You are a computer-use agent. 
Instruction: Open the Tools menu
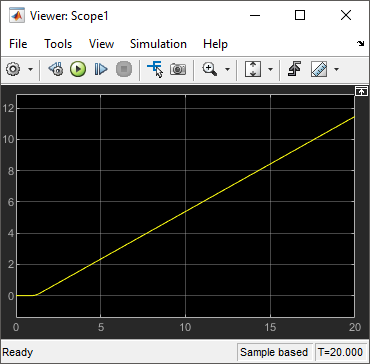[x=58, y=44]
